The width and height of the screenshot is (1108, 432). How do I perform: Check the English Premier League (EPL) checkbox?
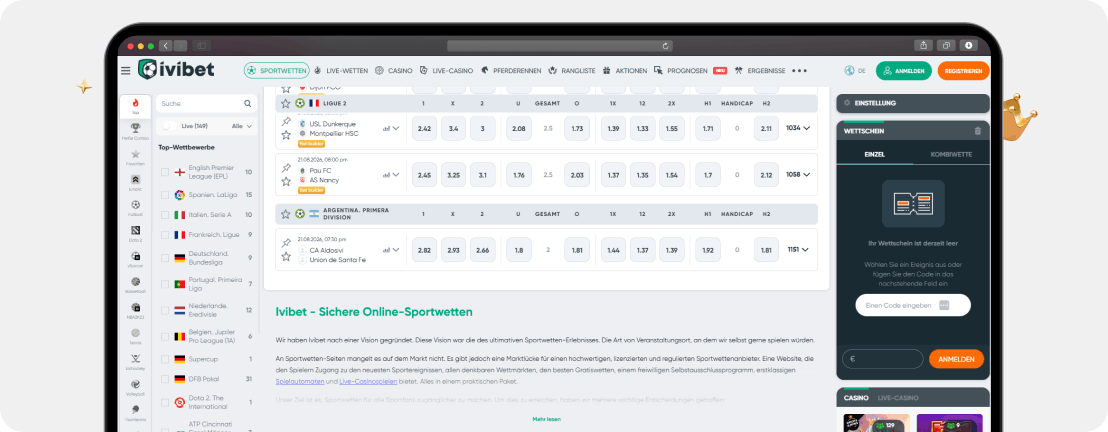tap(165, 172)
